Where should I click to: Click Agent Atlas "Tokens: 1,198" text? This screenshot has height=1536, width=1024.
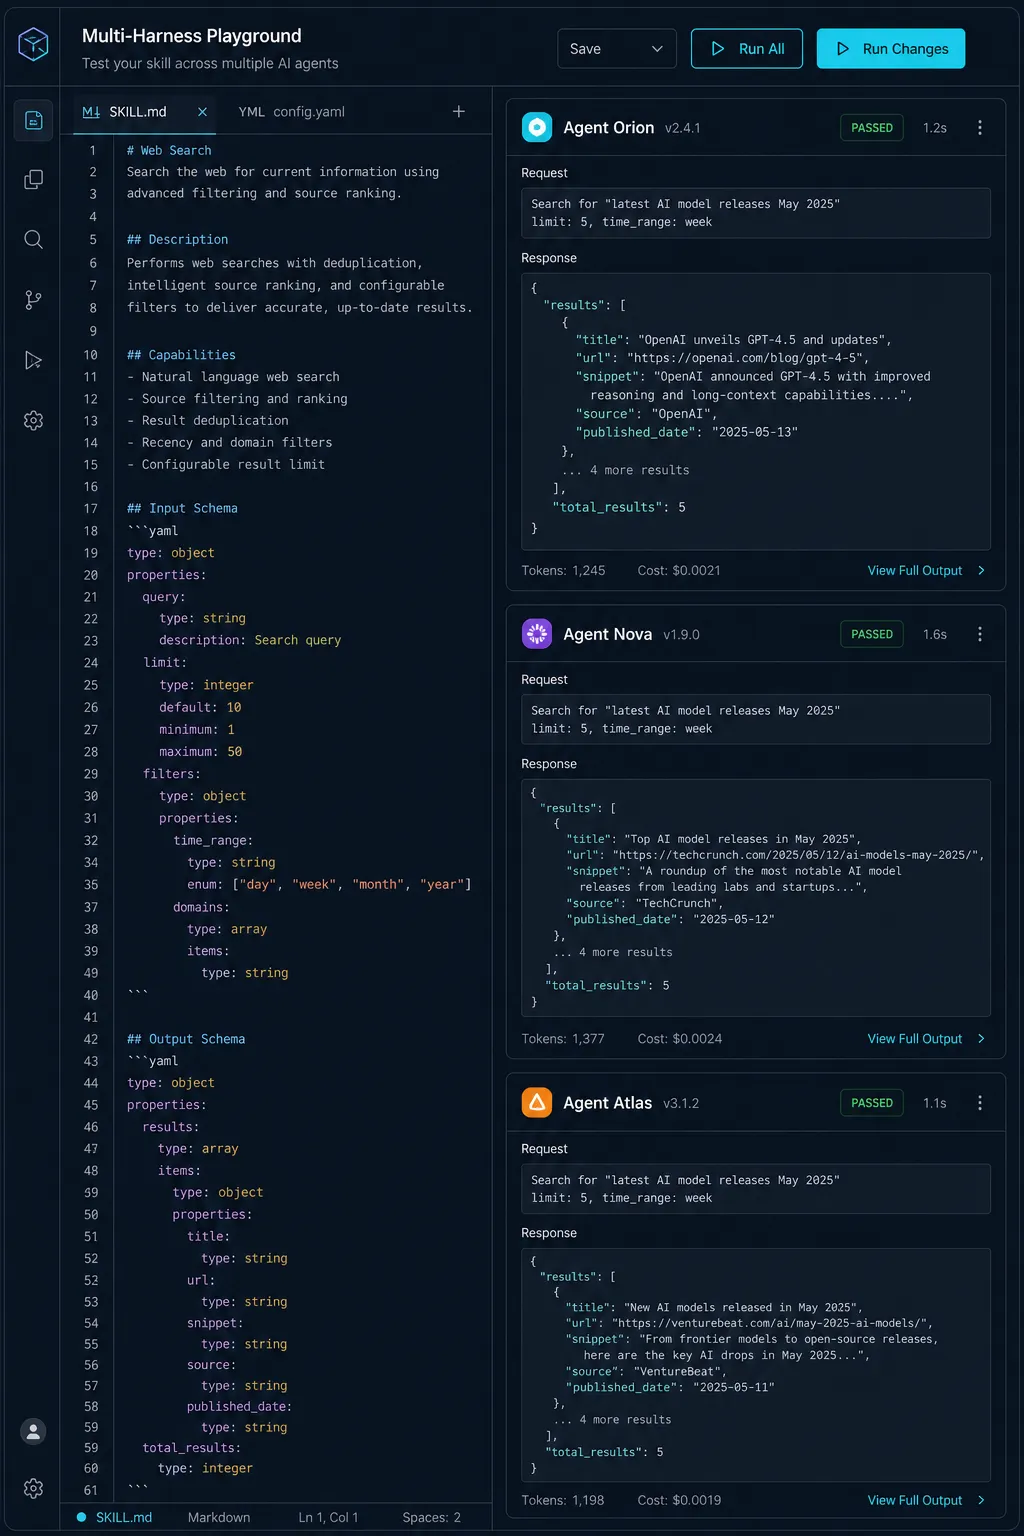(x=563, y=1500)
